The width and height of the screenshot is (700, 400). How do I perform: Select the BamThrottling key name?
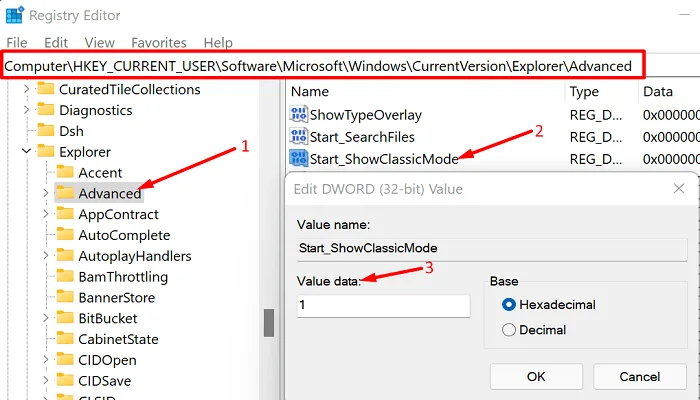click(x=123, y=277)
